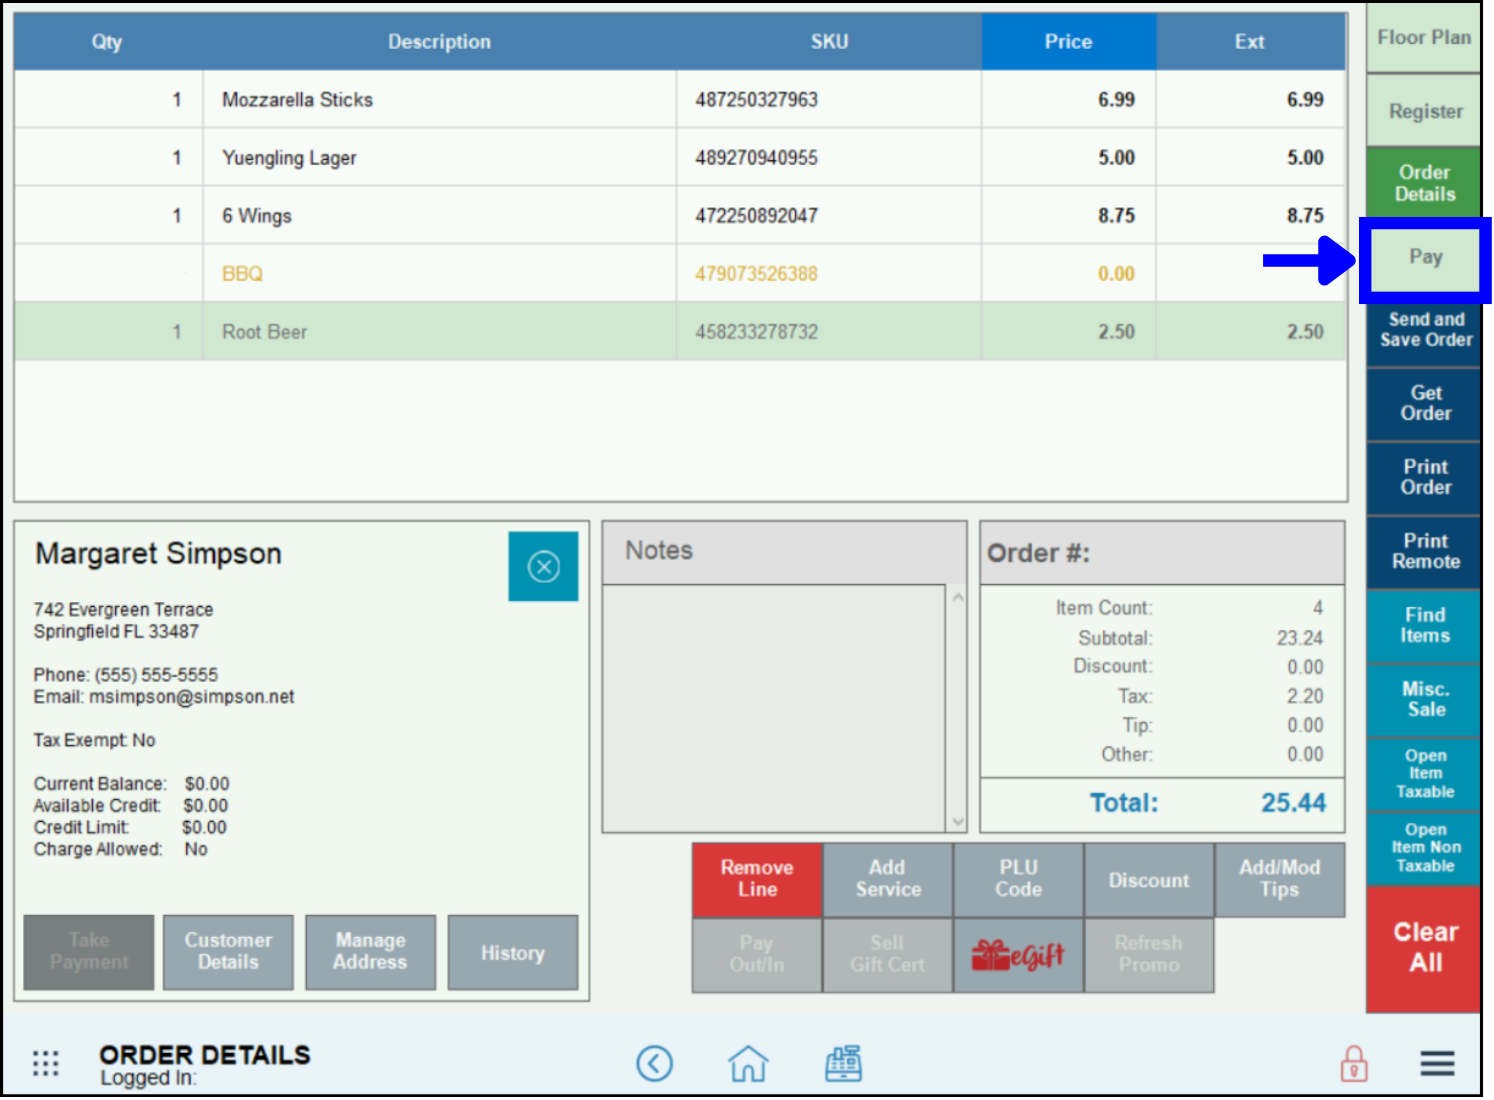This screenshot has height=1100, width=1494.
Task: Click the red lock icon
Action: pyautogui.click(x=1353, y=1064)
